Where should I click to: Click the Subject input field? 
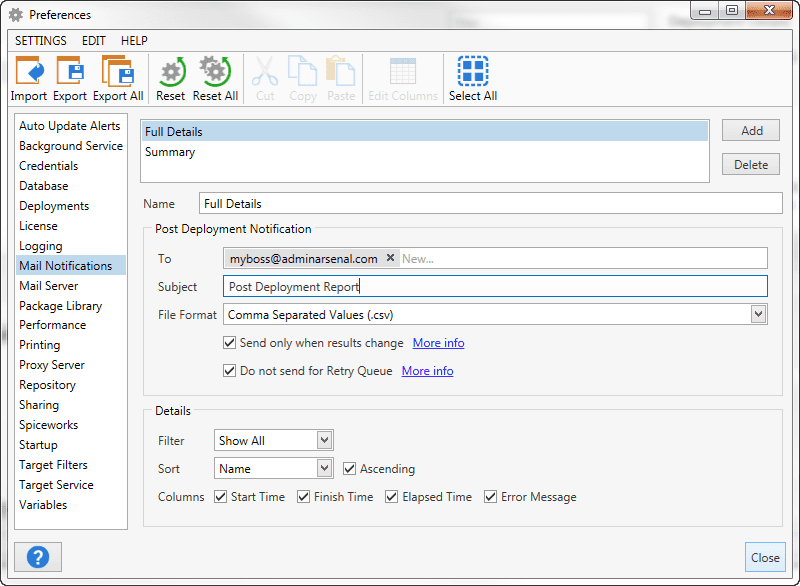coord(495,287)
